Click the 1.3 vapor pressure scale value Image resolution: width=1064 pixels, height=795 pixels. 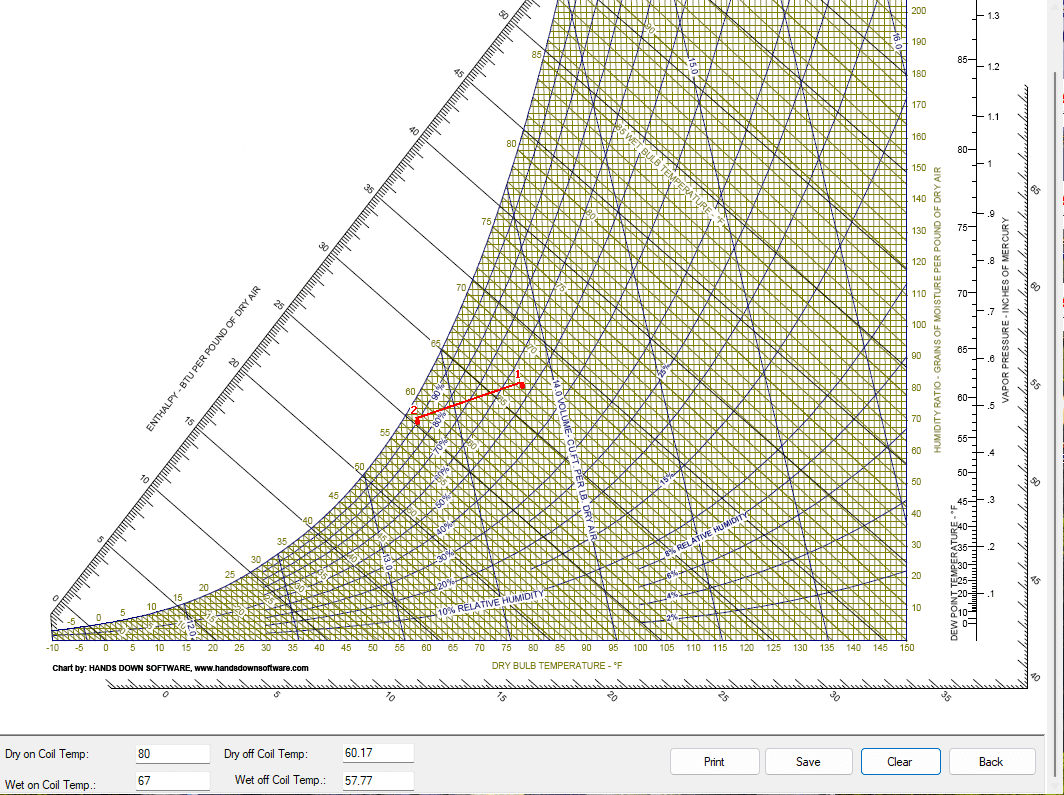pyautogui.click(x=993, y=16)
